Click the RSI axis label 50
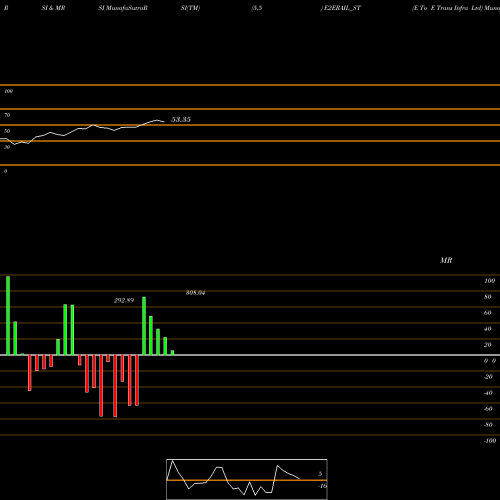This screenshot has height=500, width=500. pos(7,131)
